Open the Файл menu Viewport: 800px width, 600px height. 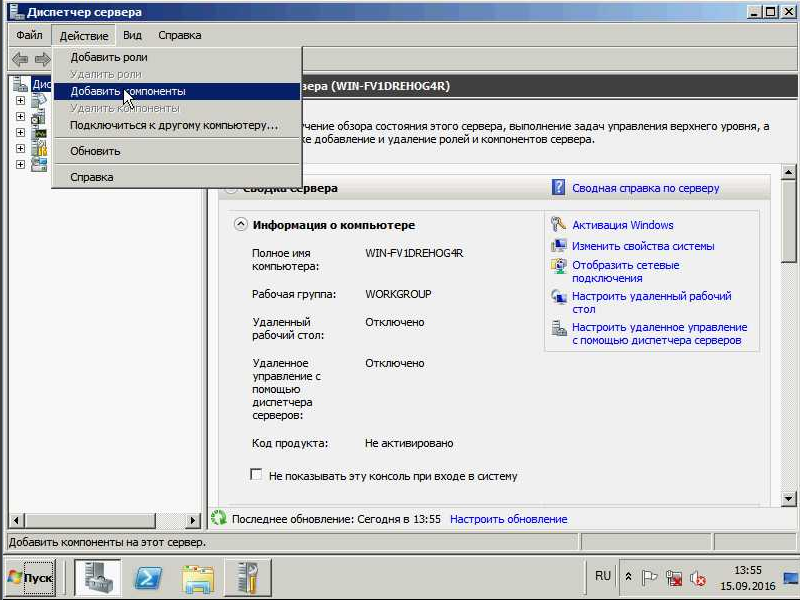pos(29,35)
